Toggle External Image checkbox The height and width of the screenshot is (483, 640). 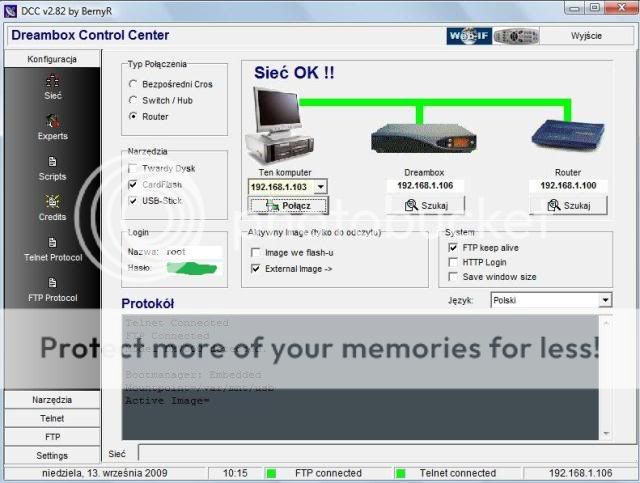coord(256,268)
